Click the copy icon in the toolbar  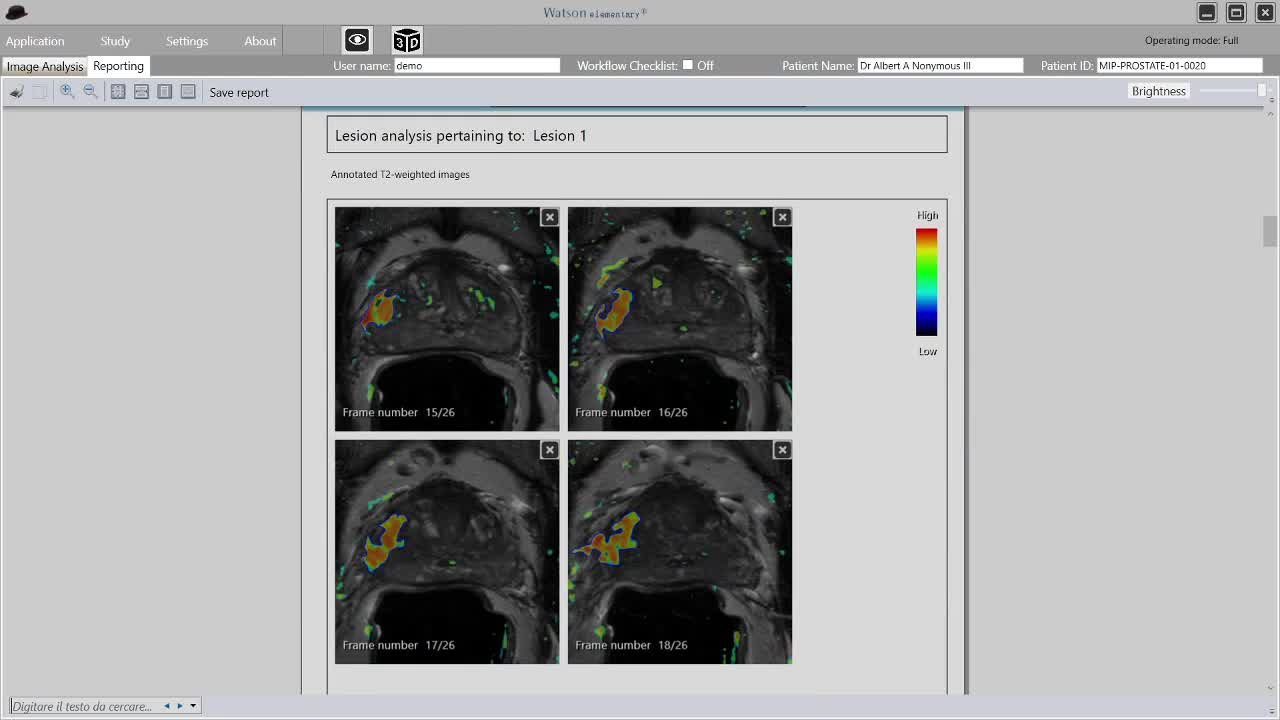tap(40, 92)
